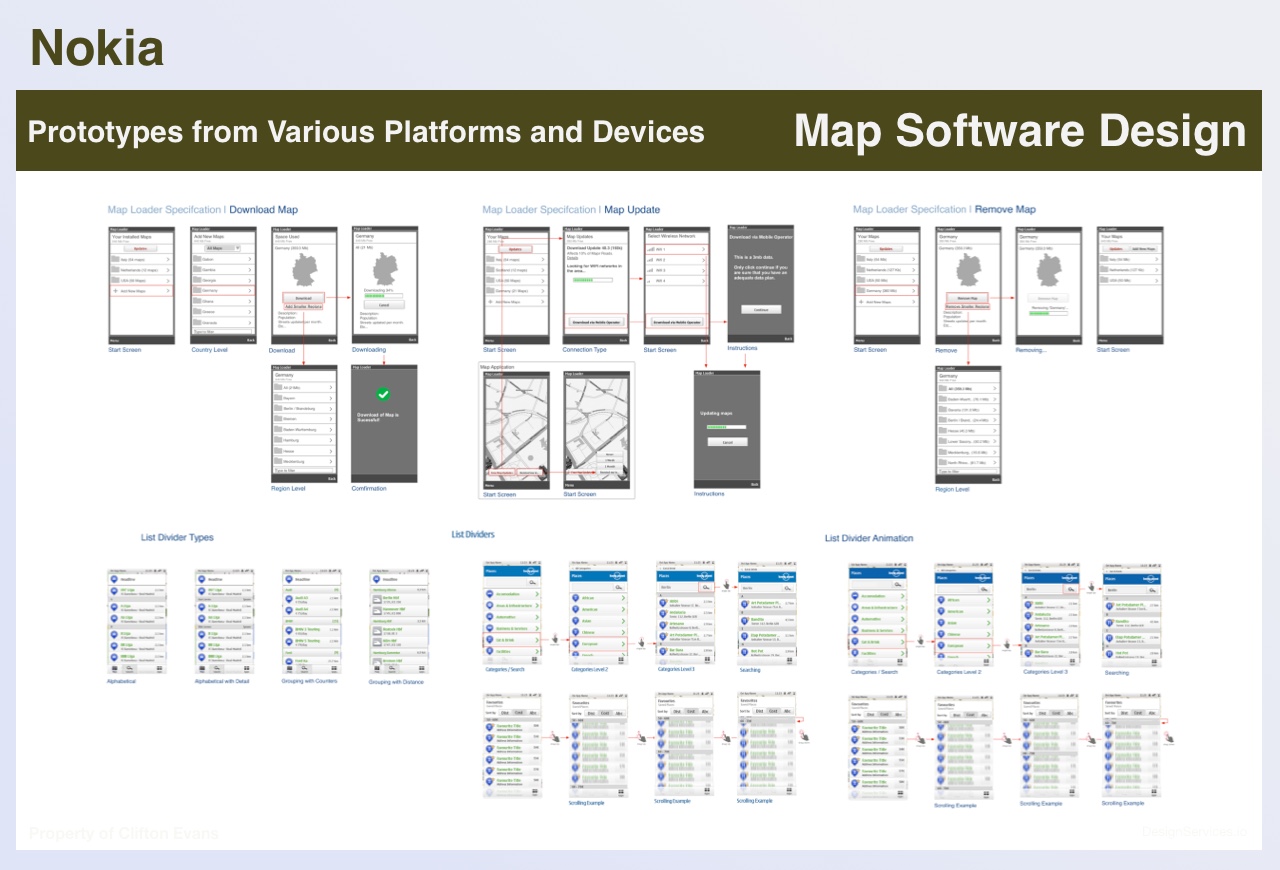Click the search key icon in Categories Level 3
Screen dimensions: 1280x870
(707, 587)
